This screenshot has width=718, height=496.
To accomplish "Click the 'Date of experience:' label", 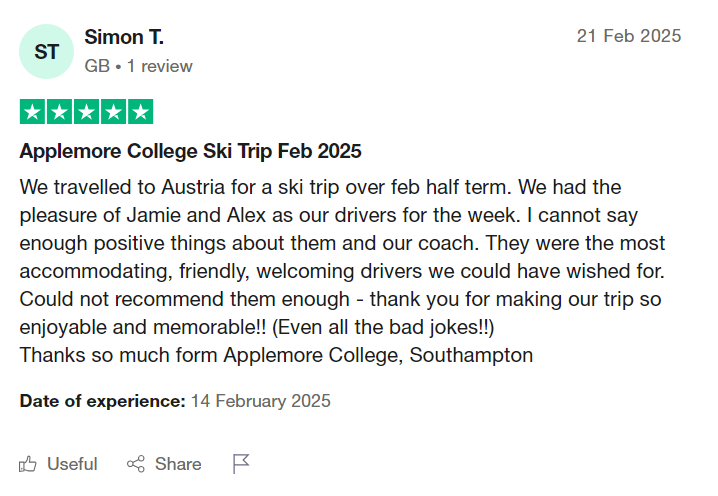I will [102, 401].
